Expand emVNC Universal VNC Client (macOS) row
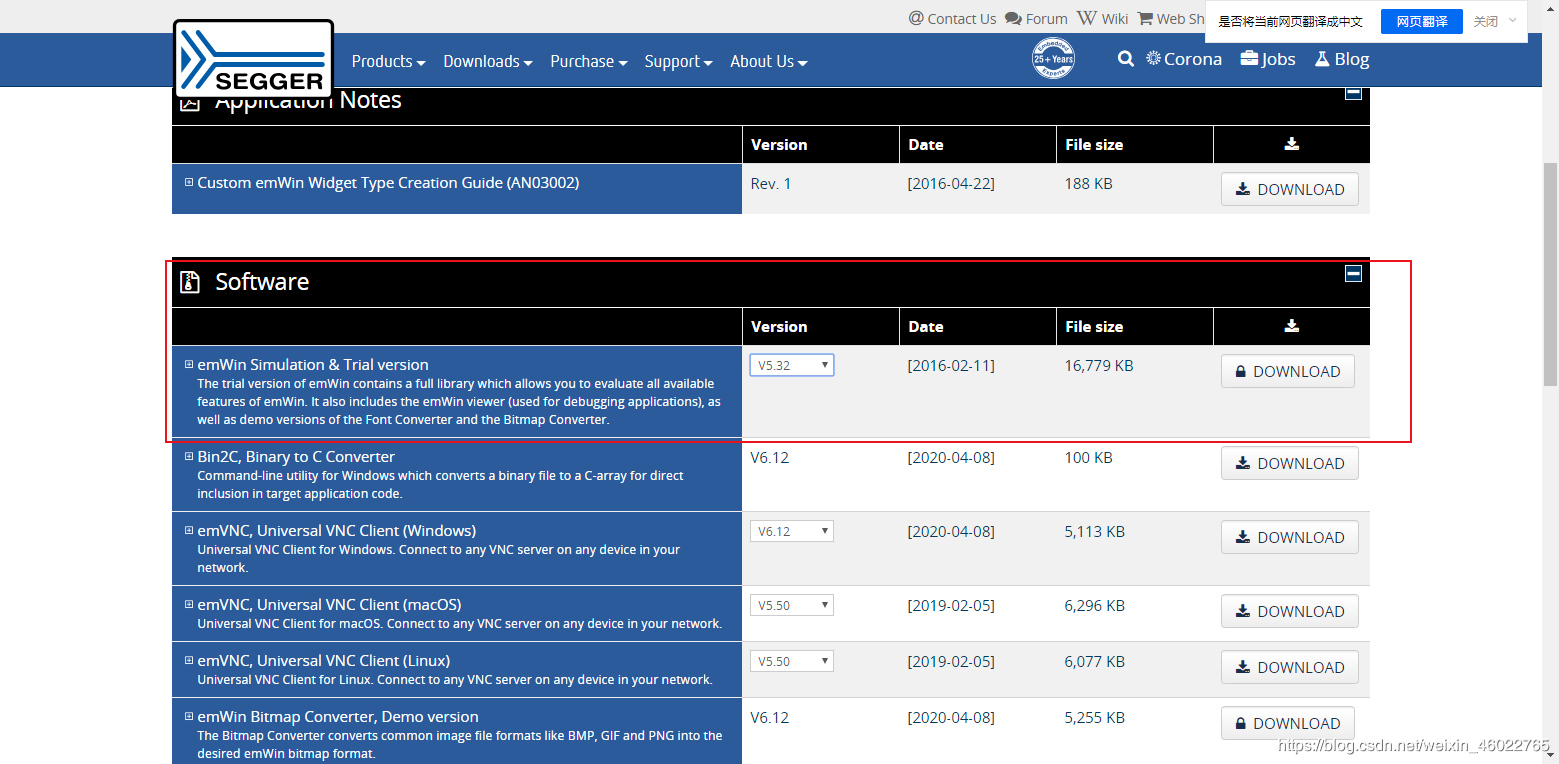Viewport: 1559px width, 764px height. tap(189, 605)
